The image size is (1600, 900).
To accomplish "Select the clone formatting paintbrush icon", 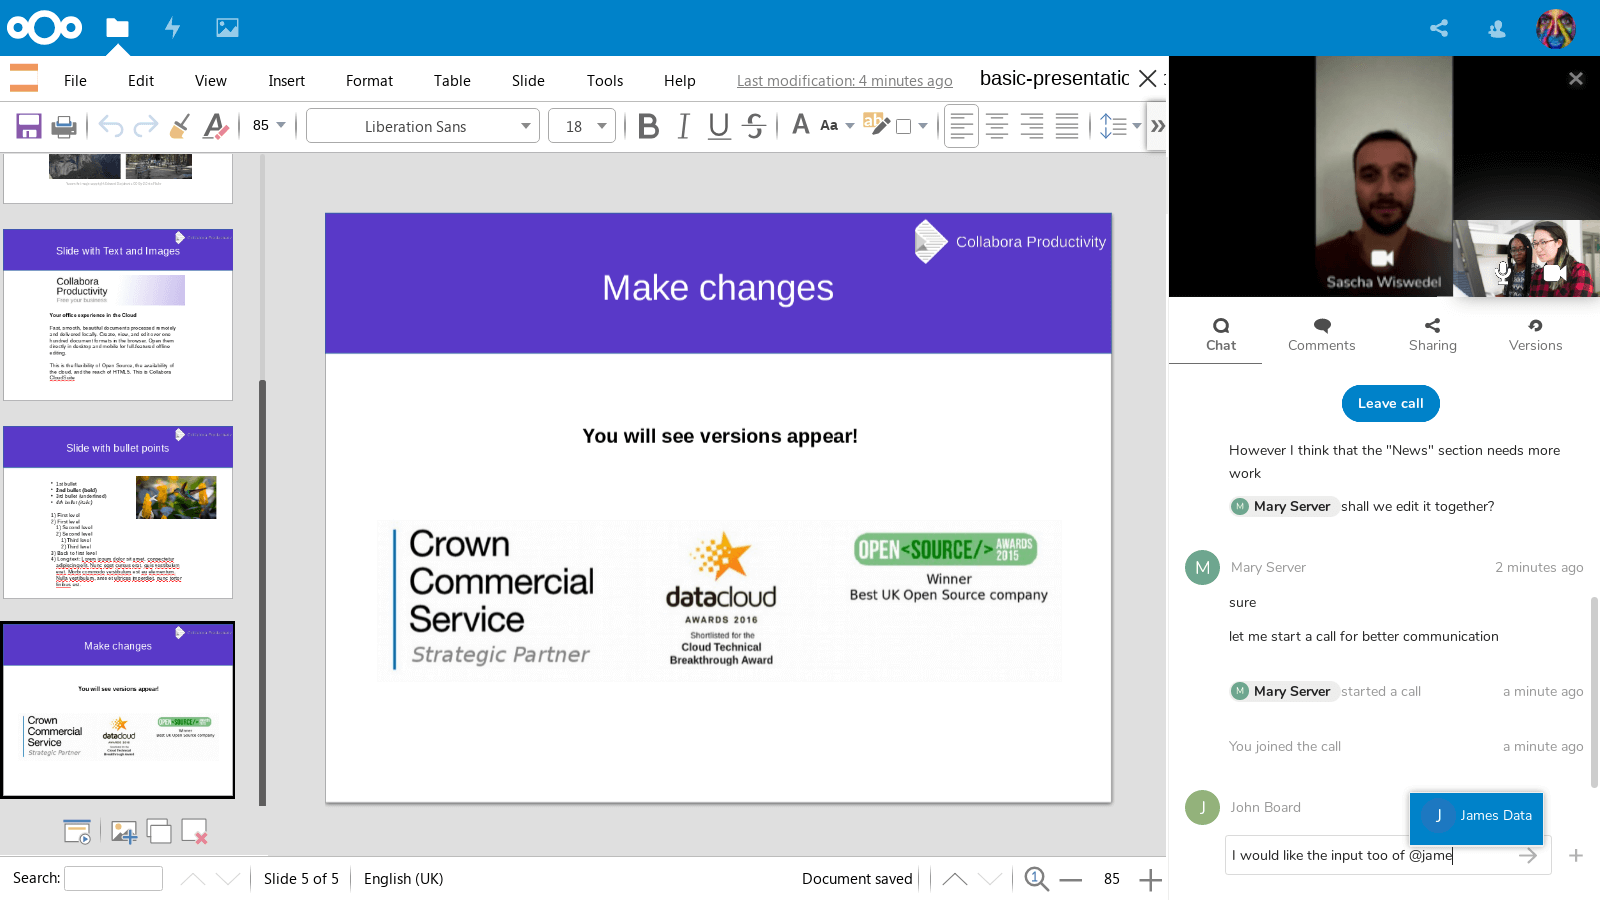I will click(x=180, y=126).
